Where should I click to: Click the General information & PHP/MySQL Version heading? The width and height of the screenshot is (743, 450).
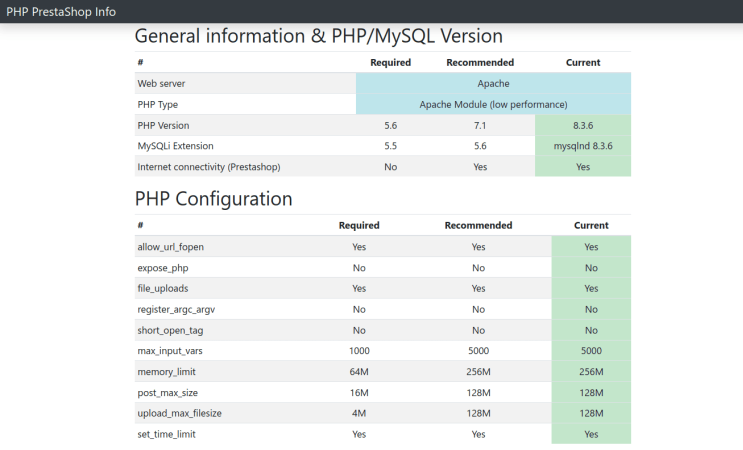(x=318, y=36)
